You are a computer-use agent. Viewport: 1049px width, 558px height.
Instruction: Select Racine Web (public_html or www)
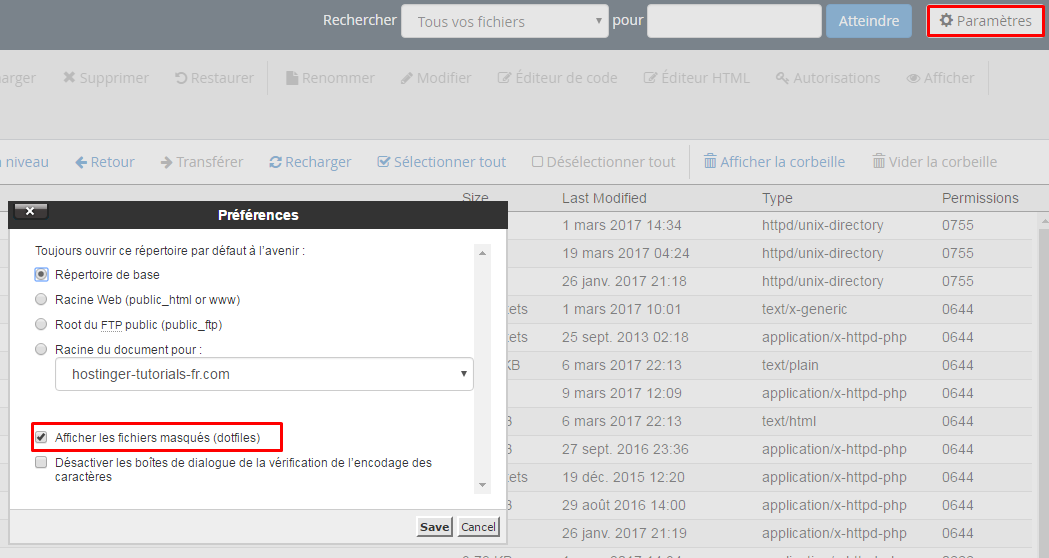(x=41, y=299)
